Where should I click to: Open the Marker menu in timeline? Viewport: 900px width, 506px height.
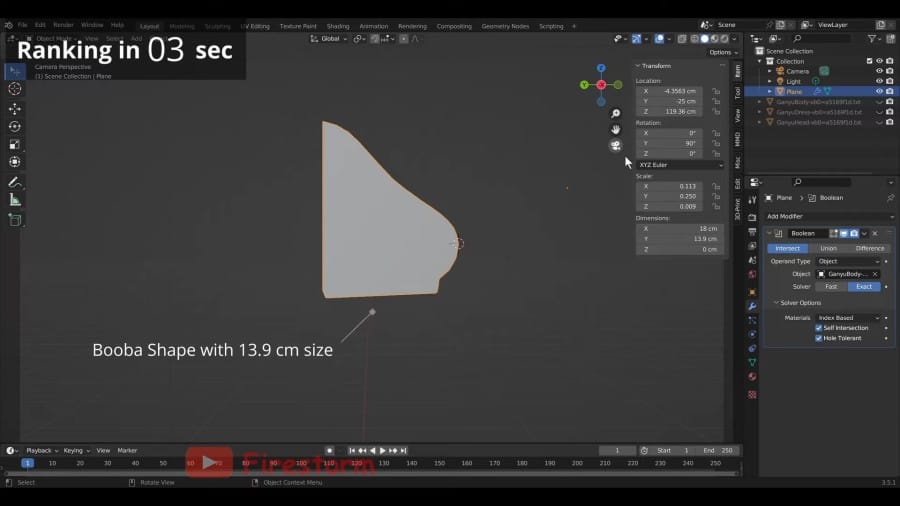tap(127, 451)
